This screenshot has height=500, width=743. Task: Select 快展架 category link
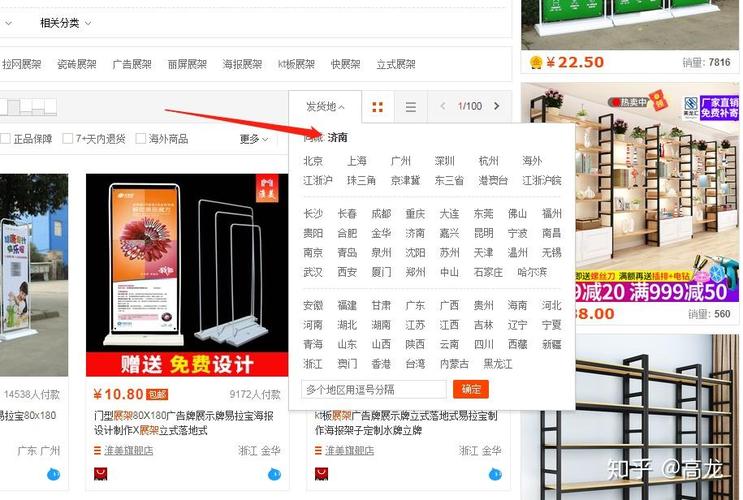point(345,64)
